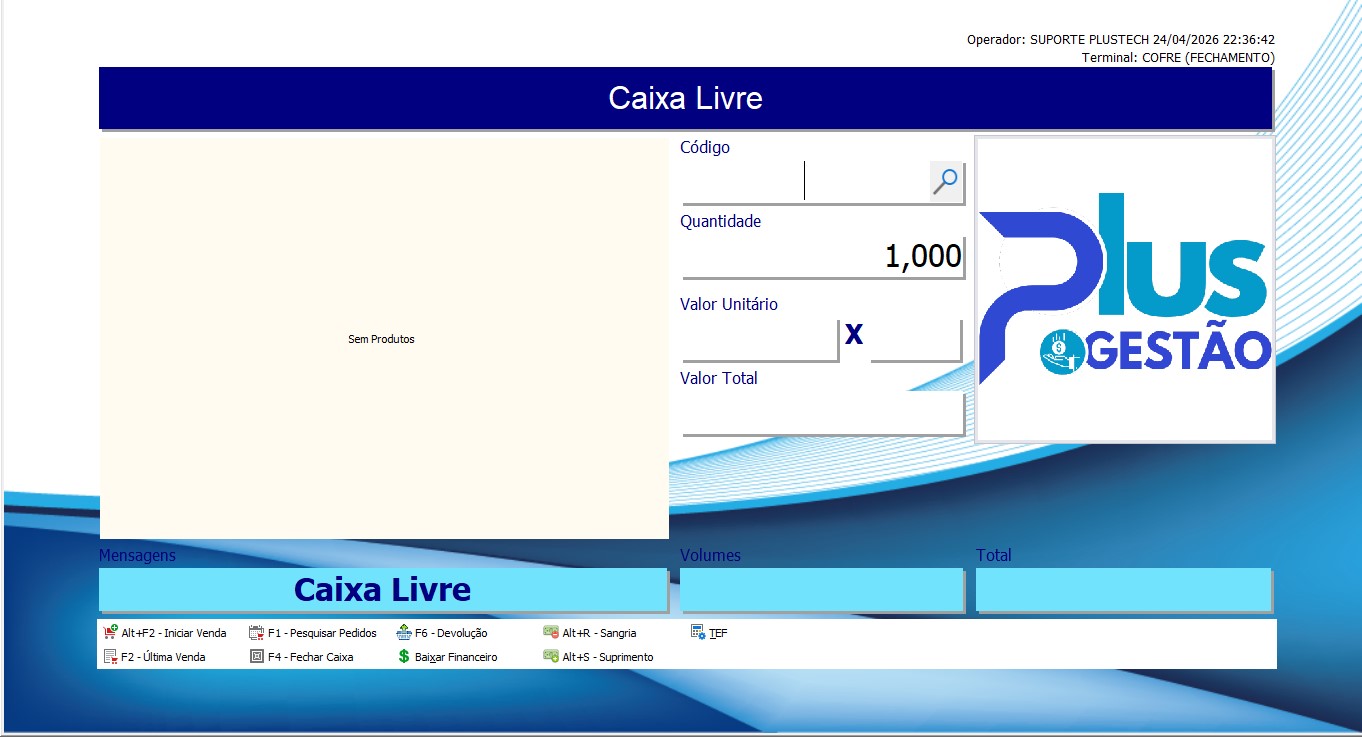Click the "Volumes" label
This screenshot has width=1362, height=737.
(711, 555)
